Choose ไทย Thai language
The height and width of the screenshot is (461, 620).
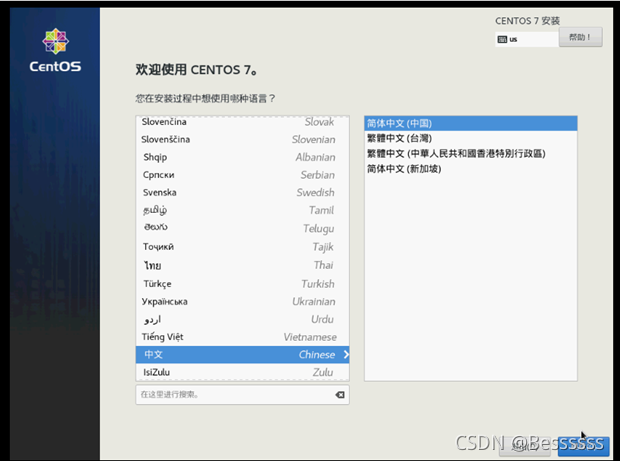[242, 265]
